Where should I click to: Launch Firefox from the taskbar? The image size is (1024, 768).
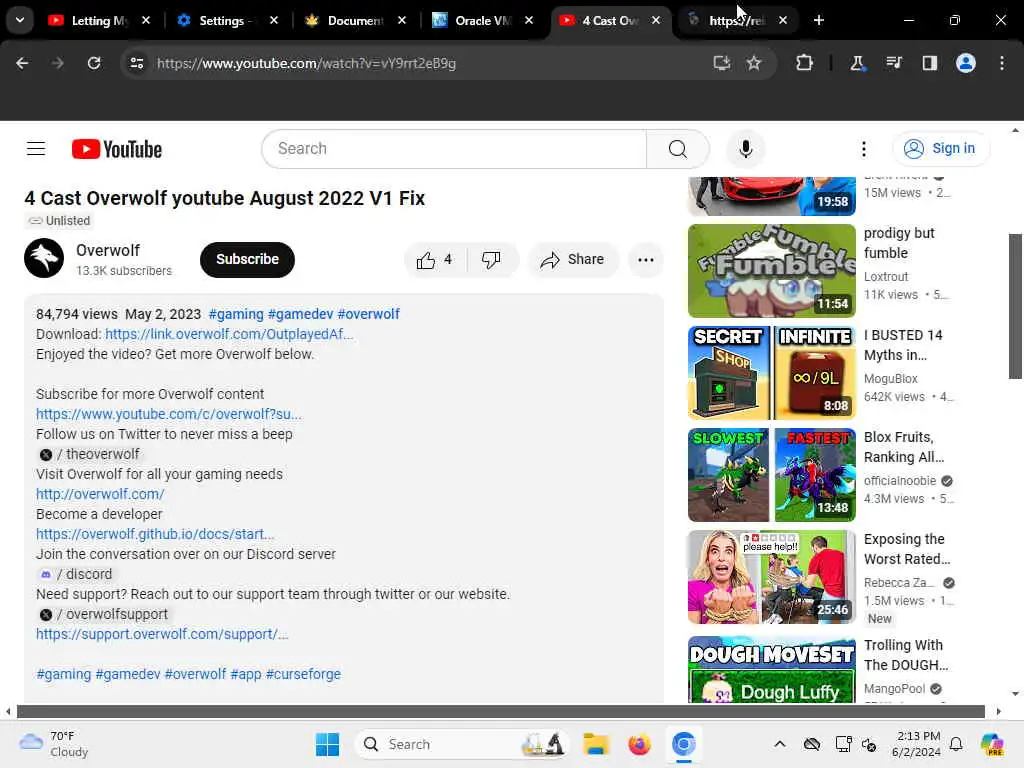[639, 744]
